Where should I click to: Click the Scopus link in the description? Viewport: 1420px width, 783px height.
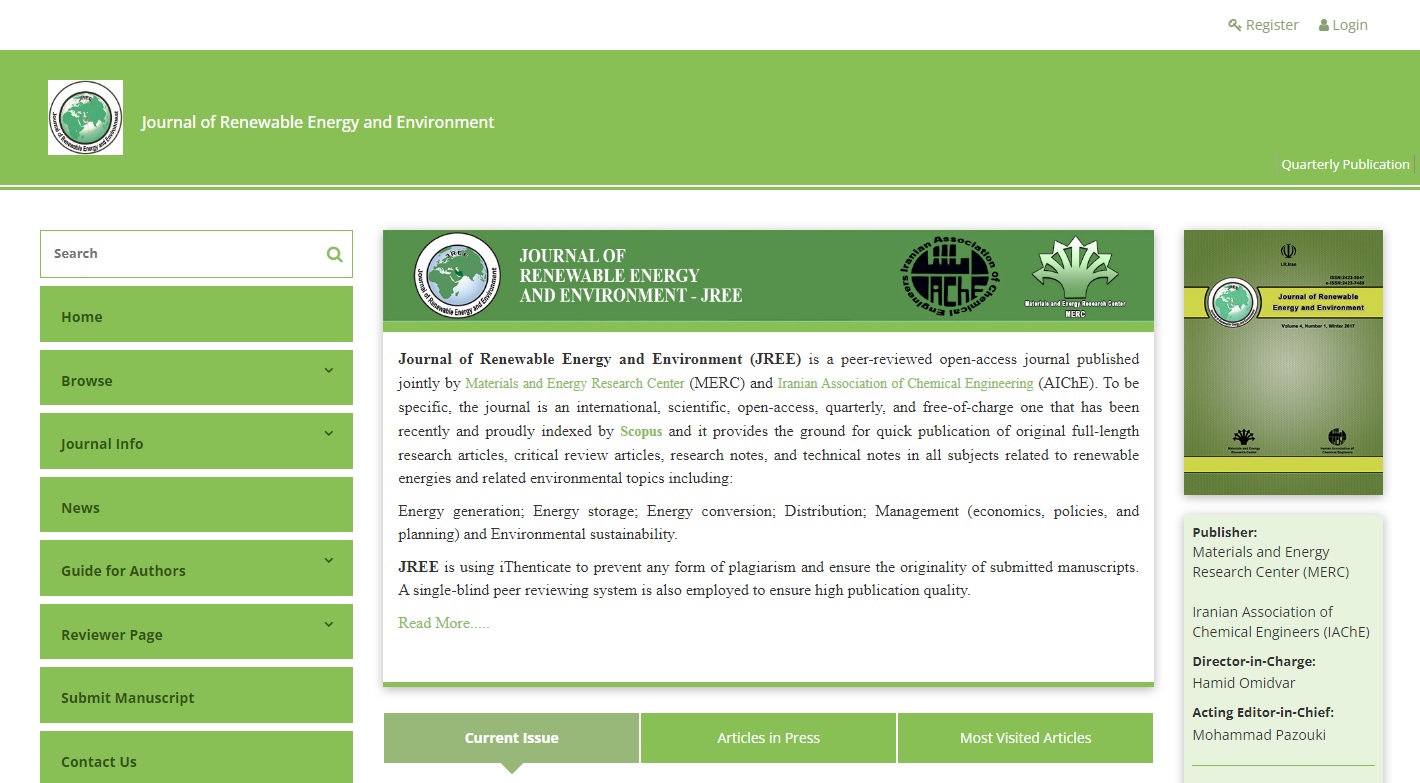[641, 431]
